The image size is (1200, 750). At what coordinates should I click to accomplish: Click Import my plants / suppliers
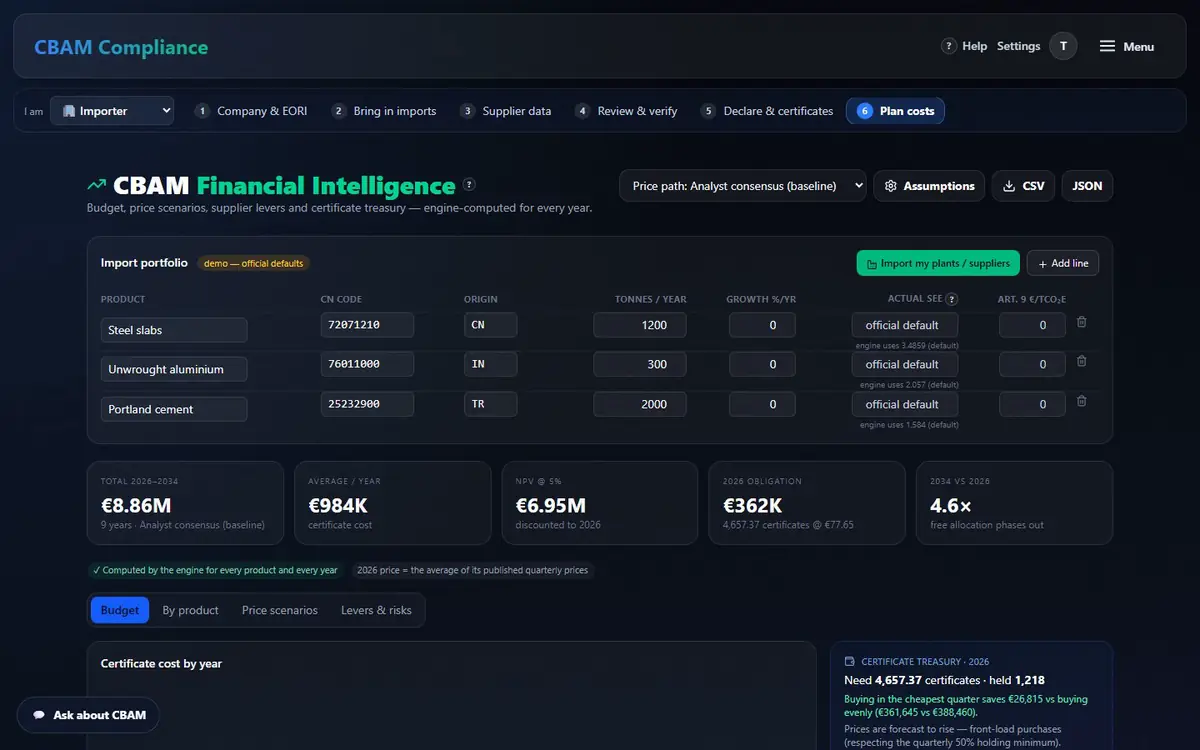pyautogui.click(x=938, y=263)
